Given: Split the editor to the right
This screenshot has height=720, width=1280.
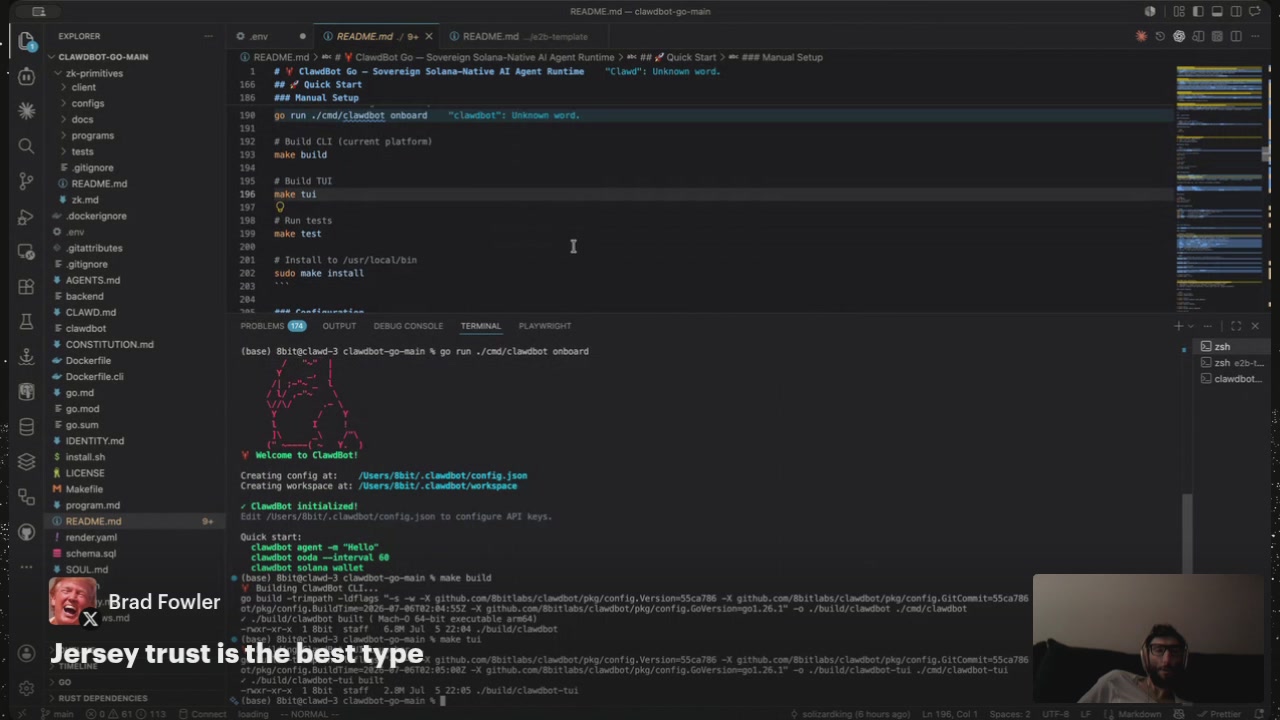Looking at the screenshot, I should coord(1236,37).
